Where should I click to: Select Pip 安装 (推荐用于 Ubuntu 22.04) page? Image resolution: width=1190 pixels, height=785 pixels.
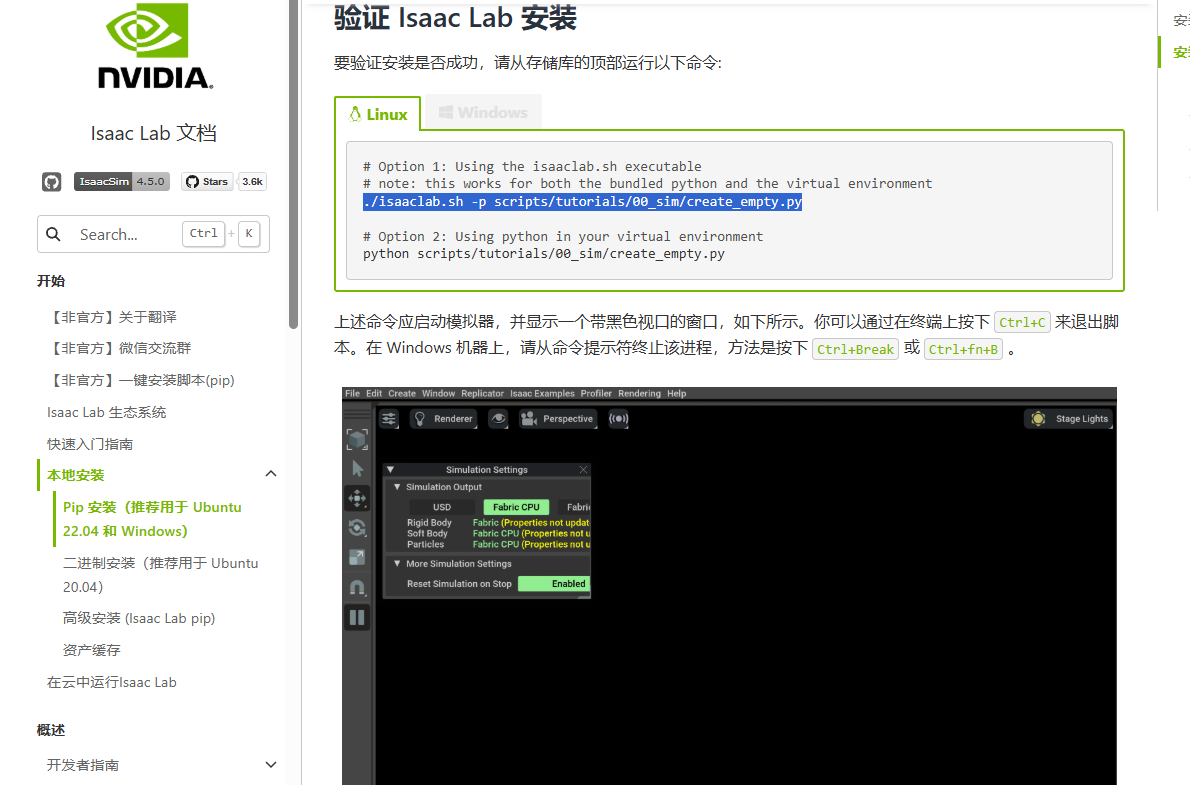coord(152,519)
